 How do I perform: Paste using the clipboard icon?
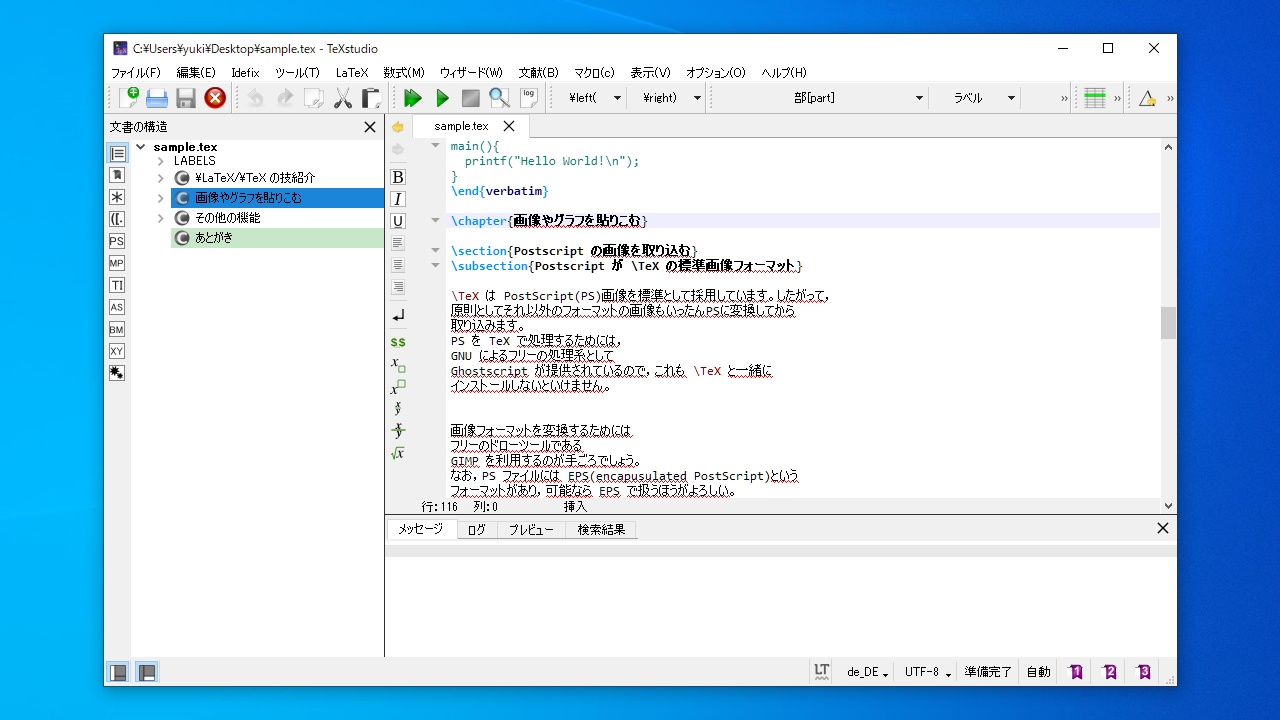pos(371,98)
